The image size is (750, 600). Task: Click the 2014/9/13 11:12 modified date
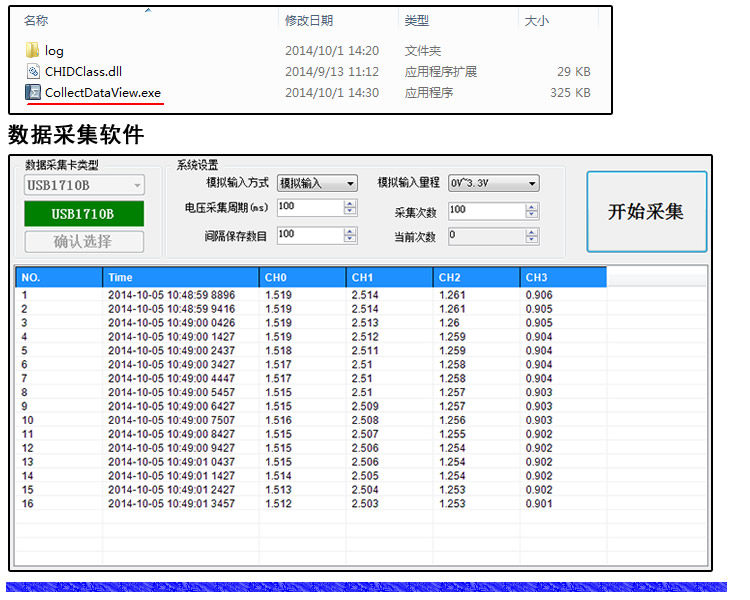(332, 72)
